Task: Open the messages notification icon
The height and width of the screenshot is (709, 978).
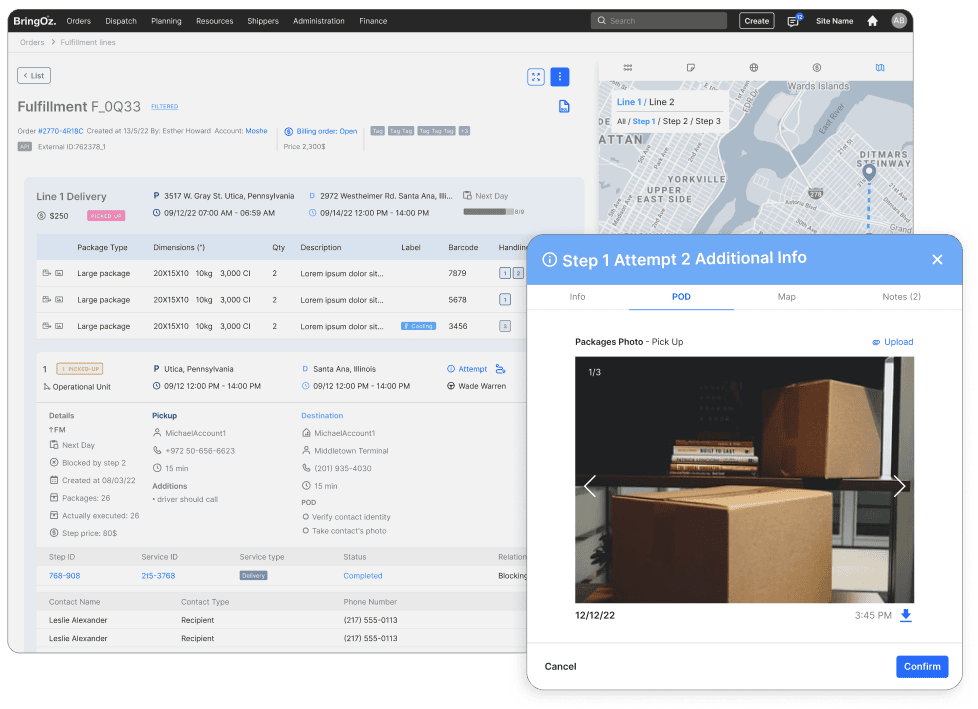Action: pos(793,21)
